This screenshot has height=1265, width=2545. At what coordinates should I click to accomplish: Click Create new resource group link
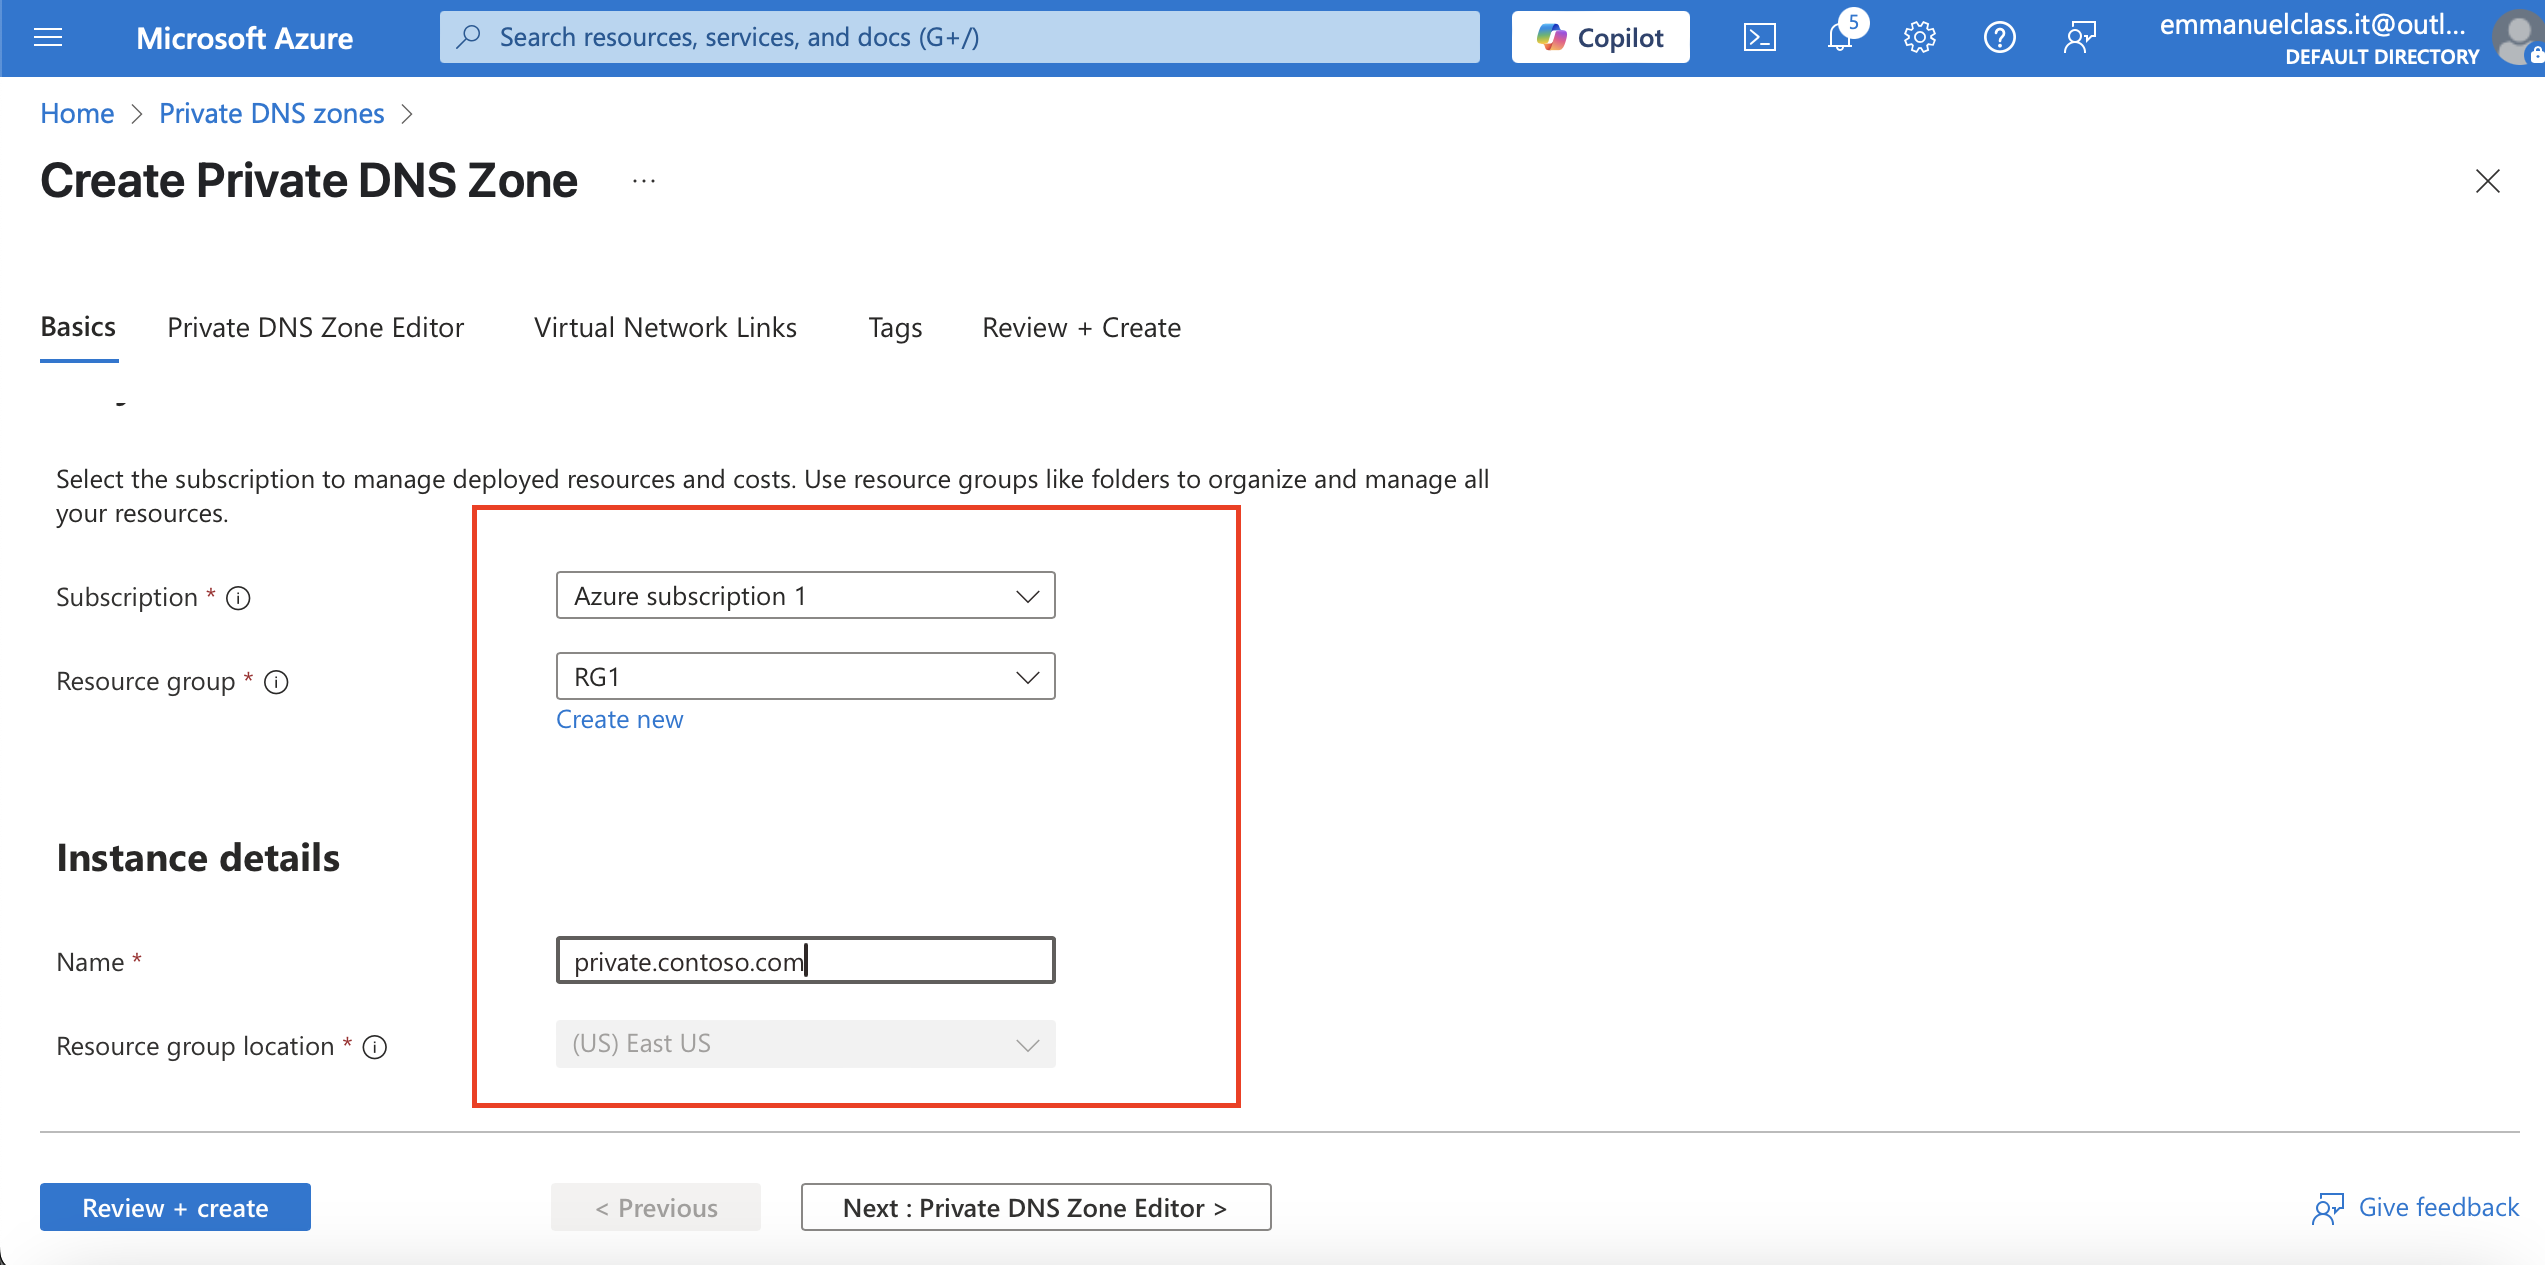[620, 720]
